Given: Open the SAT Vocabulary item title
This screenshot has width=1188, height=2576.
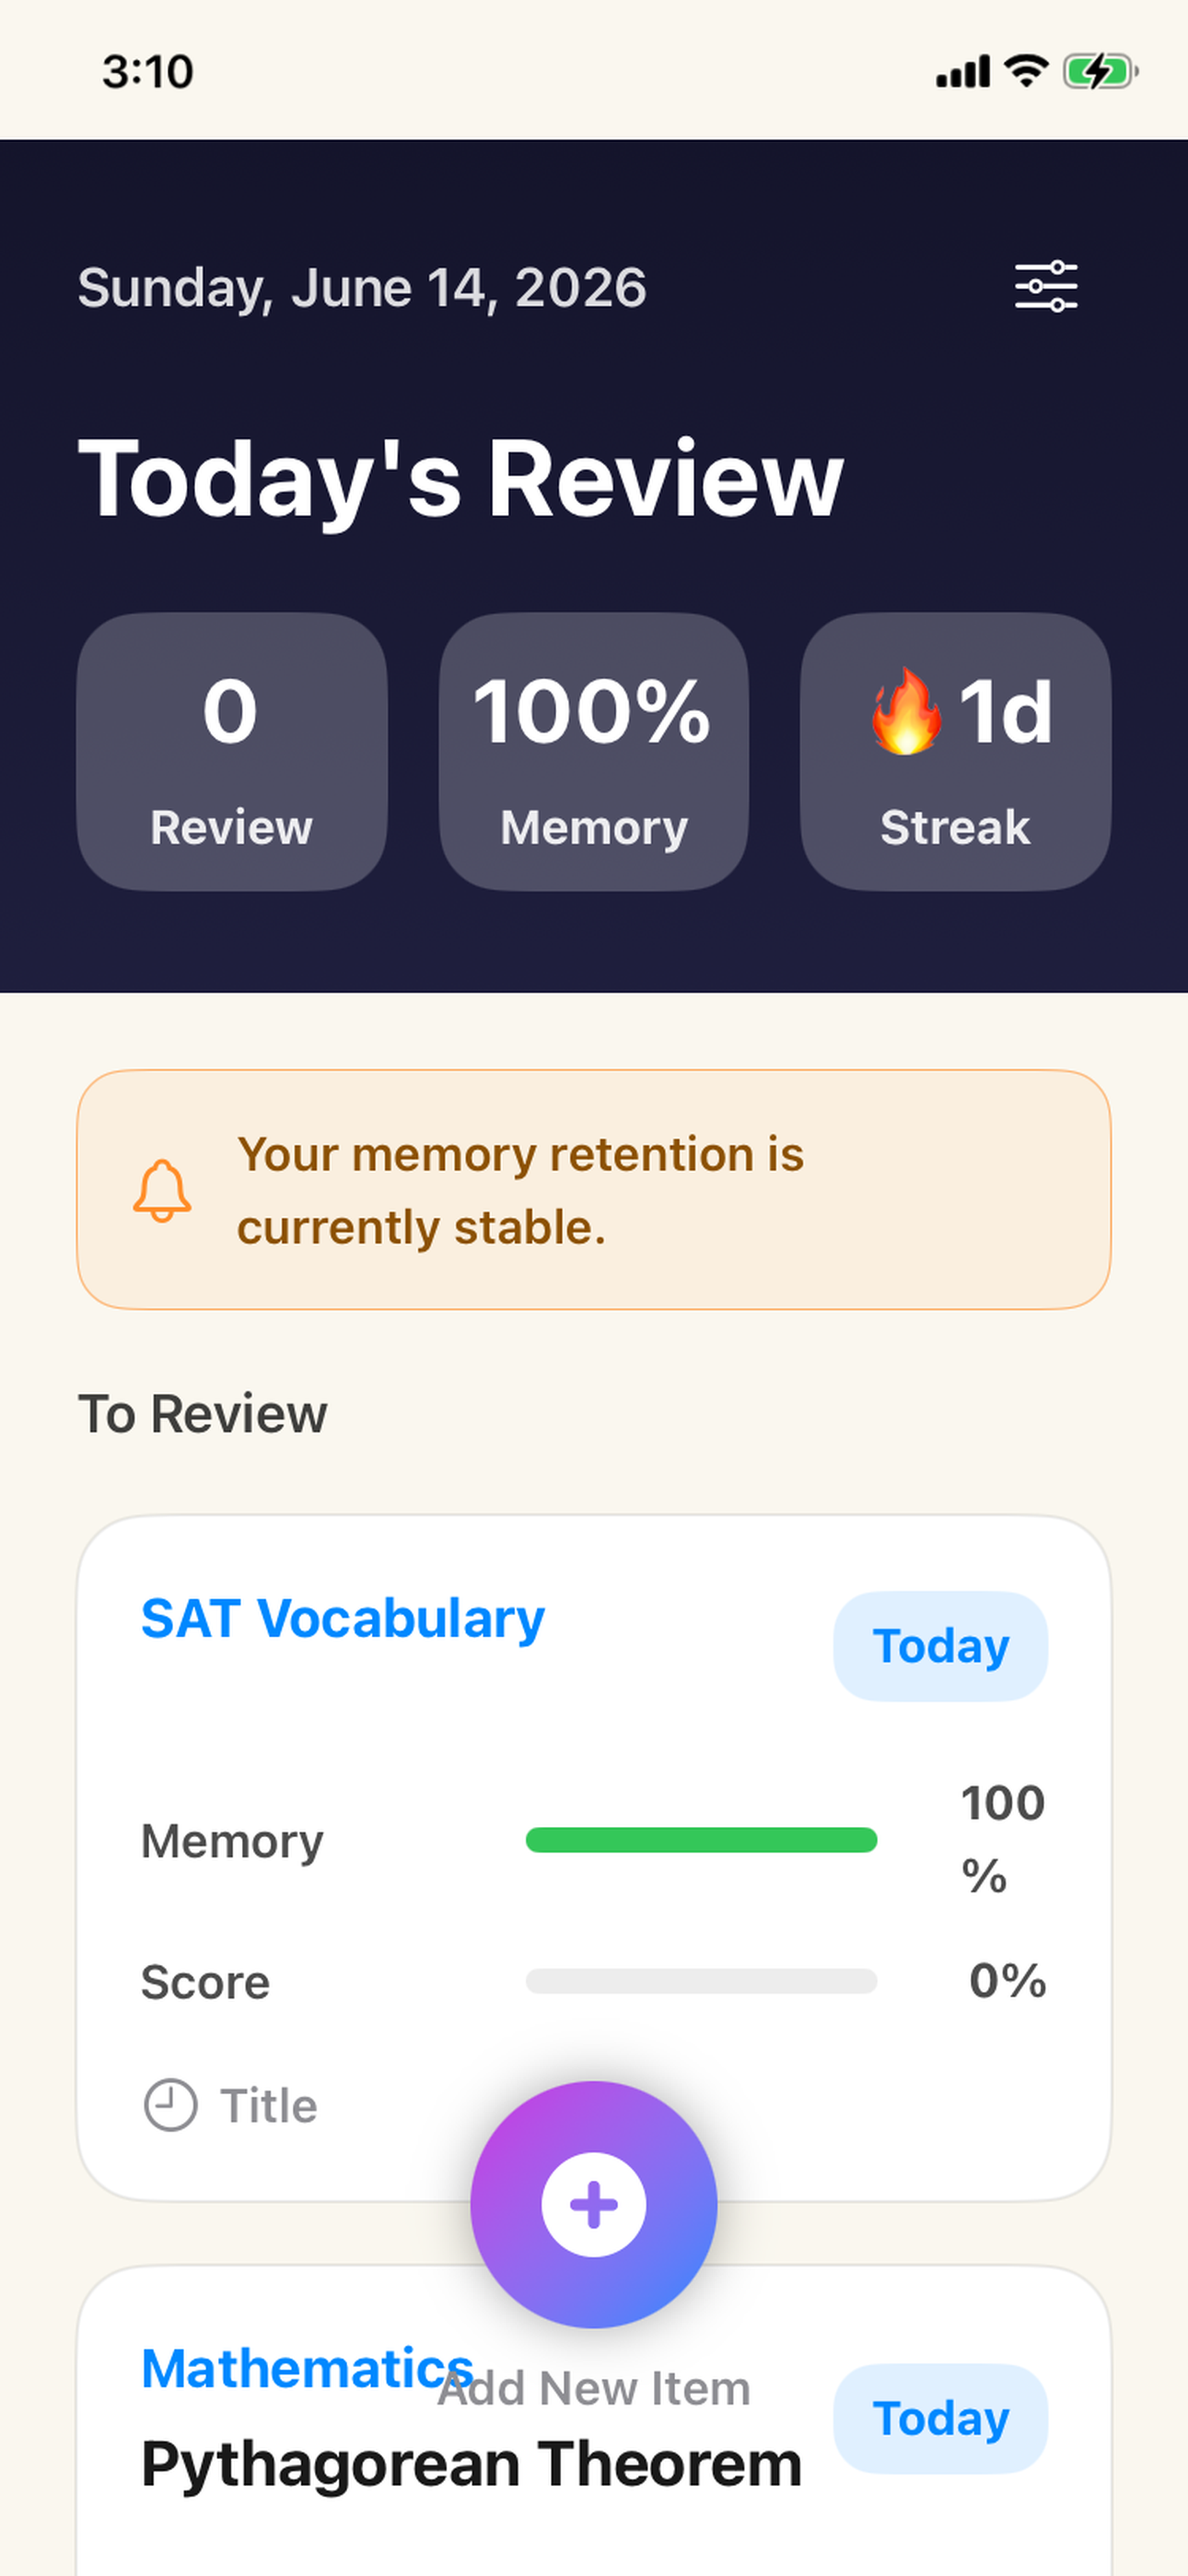Looking at the screenshot, I should click(x=343, y=1618).
